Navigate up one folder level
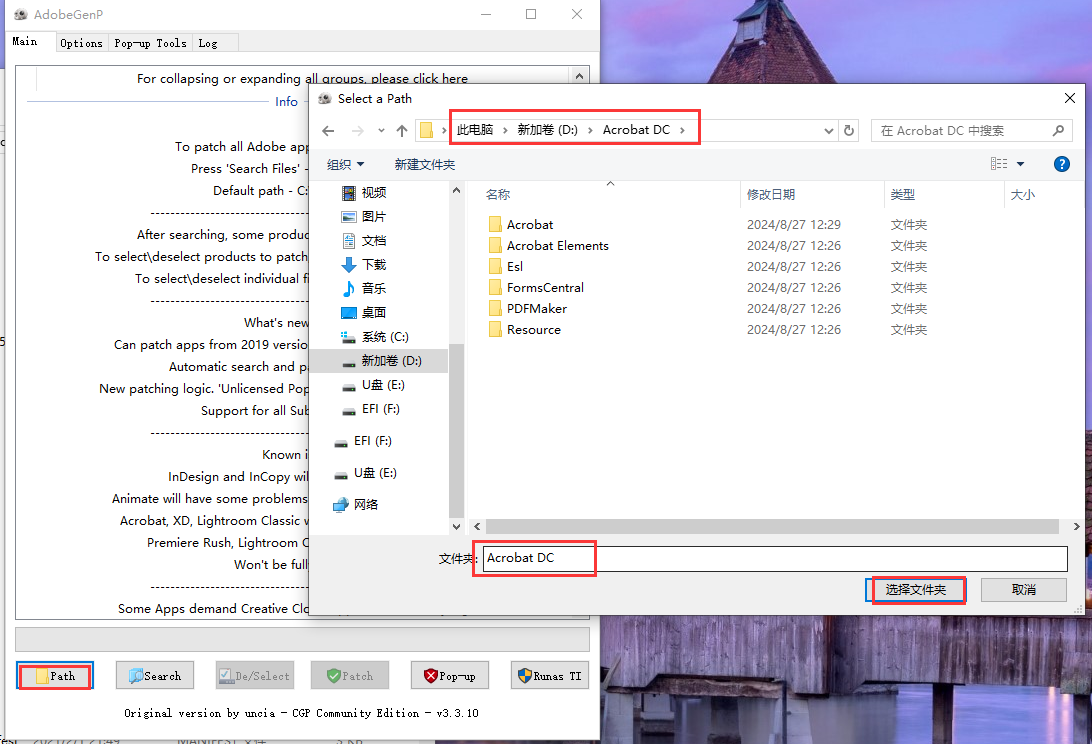This screenshot has height=744, width=1092. [x=401, y=130]
